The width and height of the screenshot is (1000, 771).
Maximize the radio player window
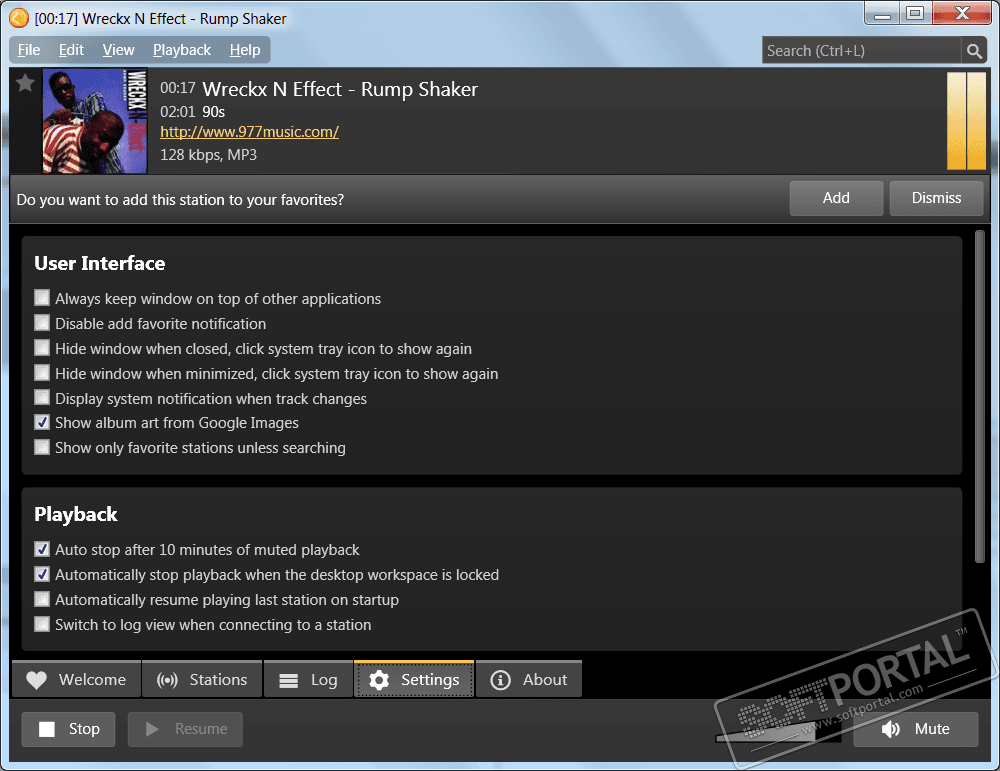pos(915,14)
